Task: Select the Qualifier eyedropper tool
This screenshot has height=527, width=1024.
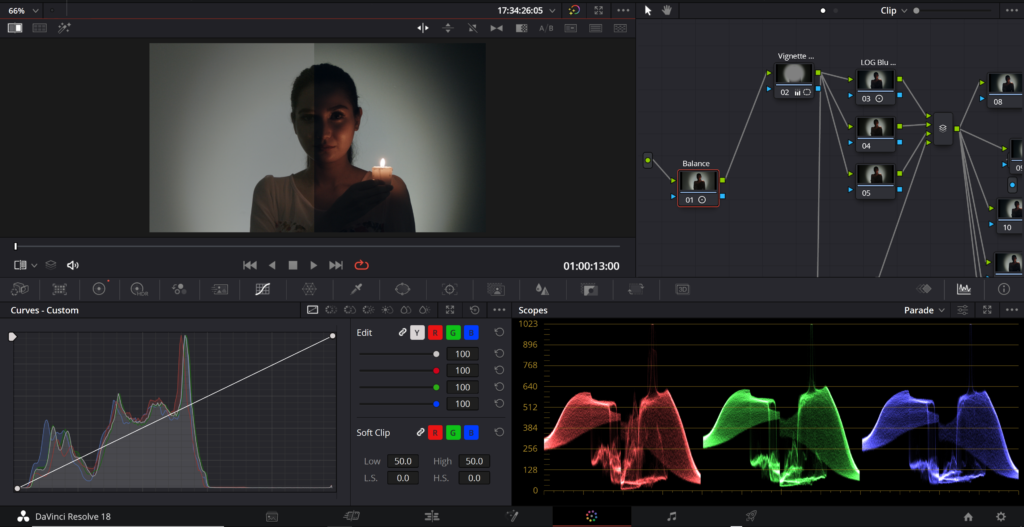Action: pos(356,289)
